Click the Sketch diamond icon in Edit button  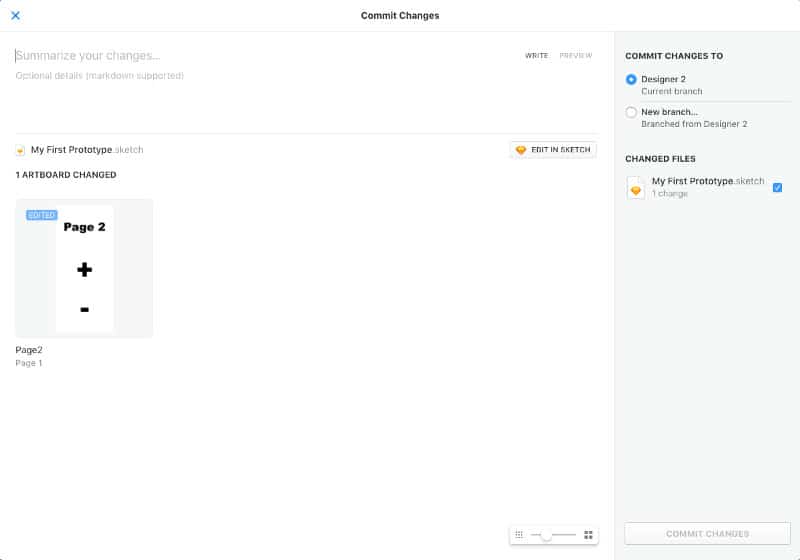pyautogui.click(x=520, y=150)
